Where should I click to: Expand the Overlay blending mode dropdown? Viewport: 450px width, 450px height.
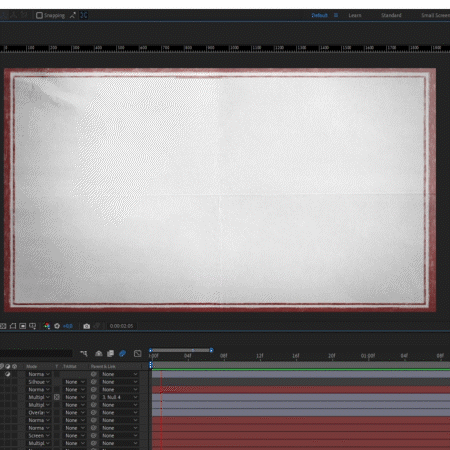click(39, 412)
